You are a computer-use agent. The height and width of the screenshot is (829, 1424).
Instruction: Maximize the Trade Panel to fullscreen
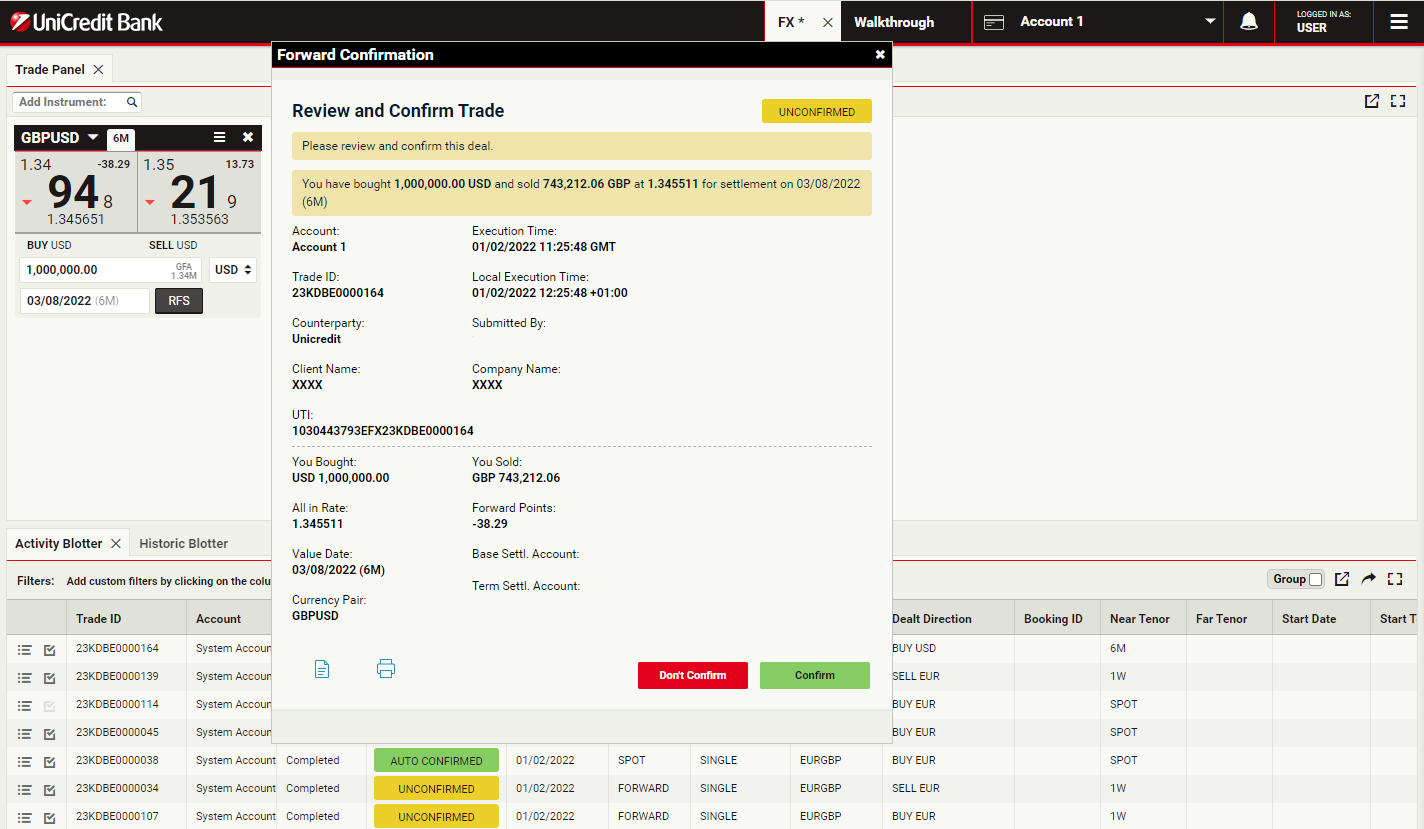(x=1398, y=101)
